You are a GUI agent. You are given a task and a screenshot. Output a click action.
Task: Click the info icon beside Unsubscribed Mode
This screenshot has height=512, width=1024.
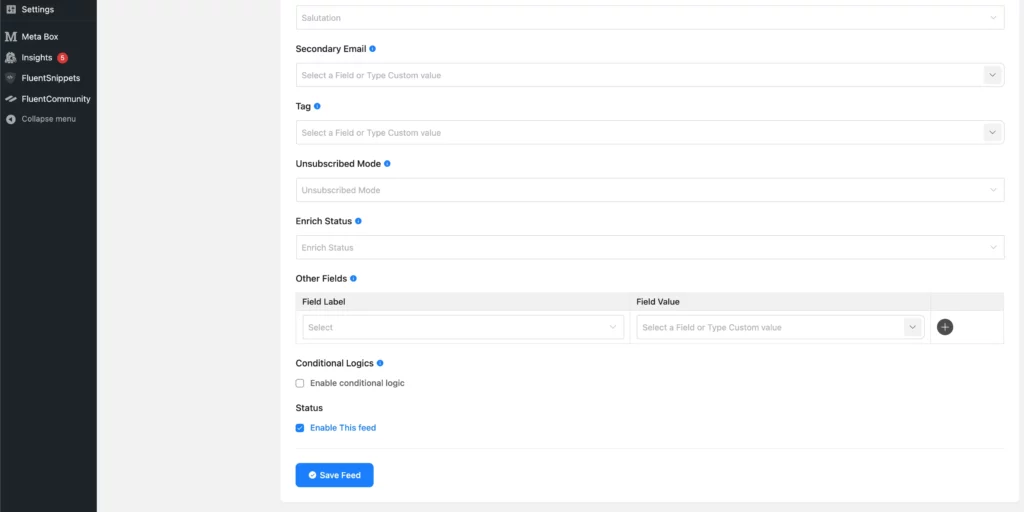point(387,163)
